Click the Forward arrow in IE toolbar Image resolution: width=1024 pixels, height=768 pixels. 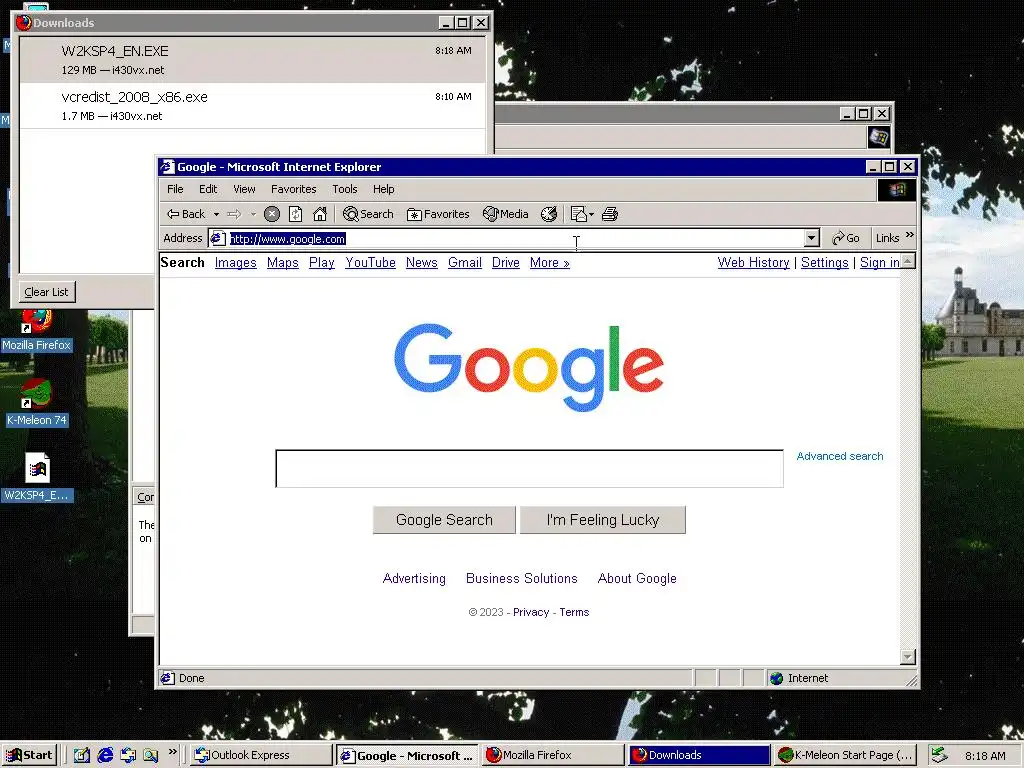(x=234, y=214)
